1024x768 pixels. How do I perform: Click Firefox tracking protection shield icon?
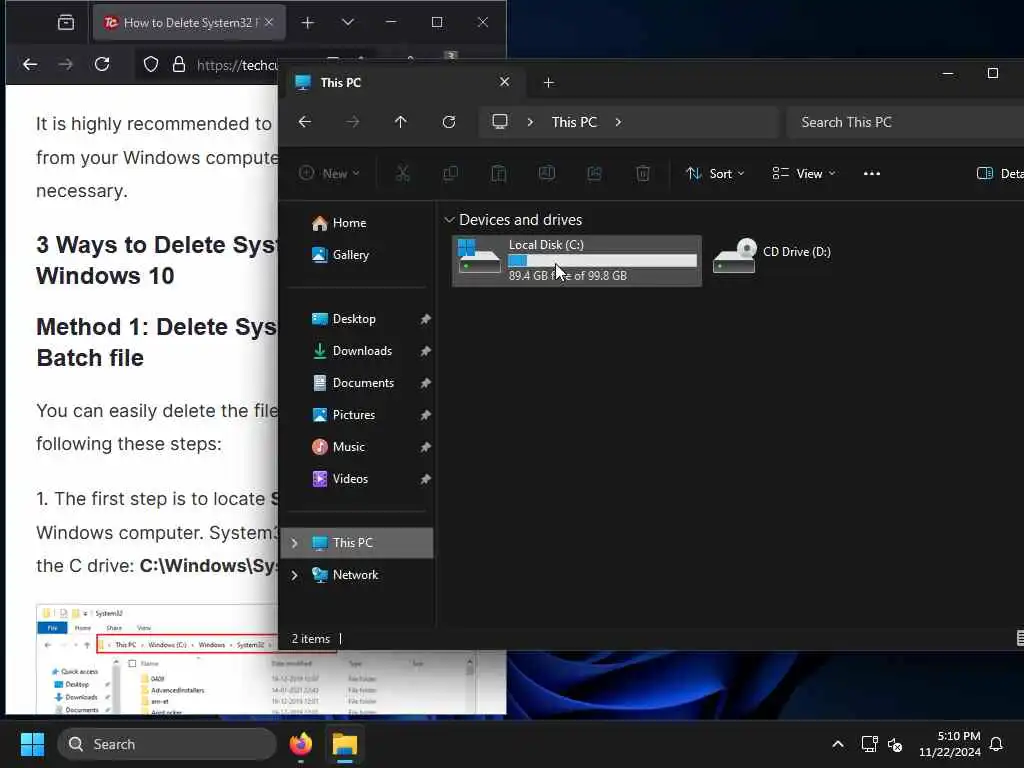[x=151, y=65]
